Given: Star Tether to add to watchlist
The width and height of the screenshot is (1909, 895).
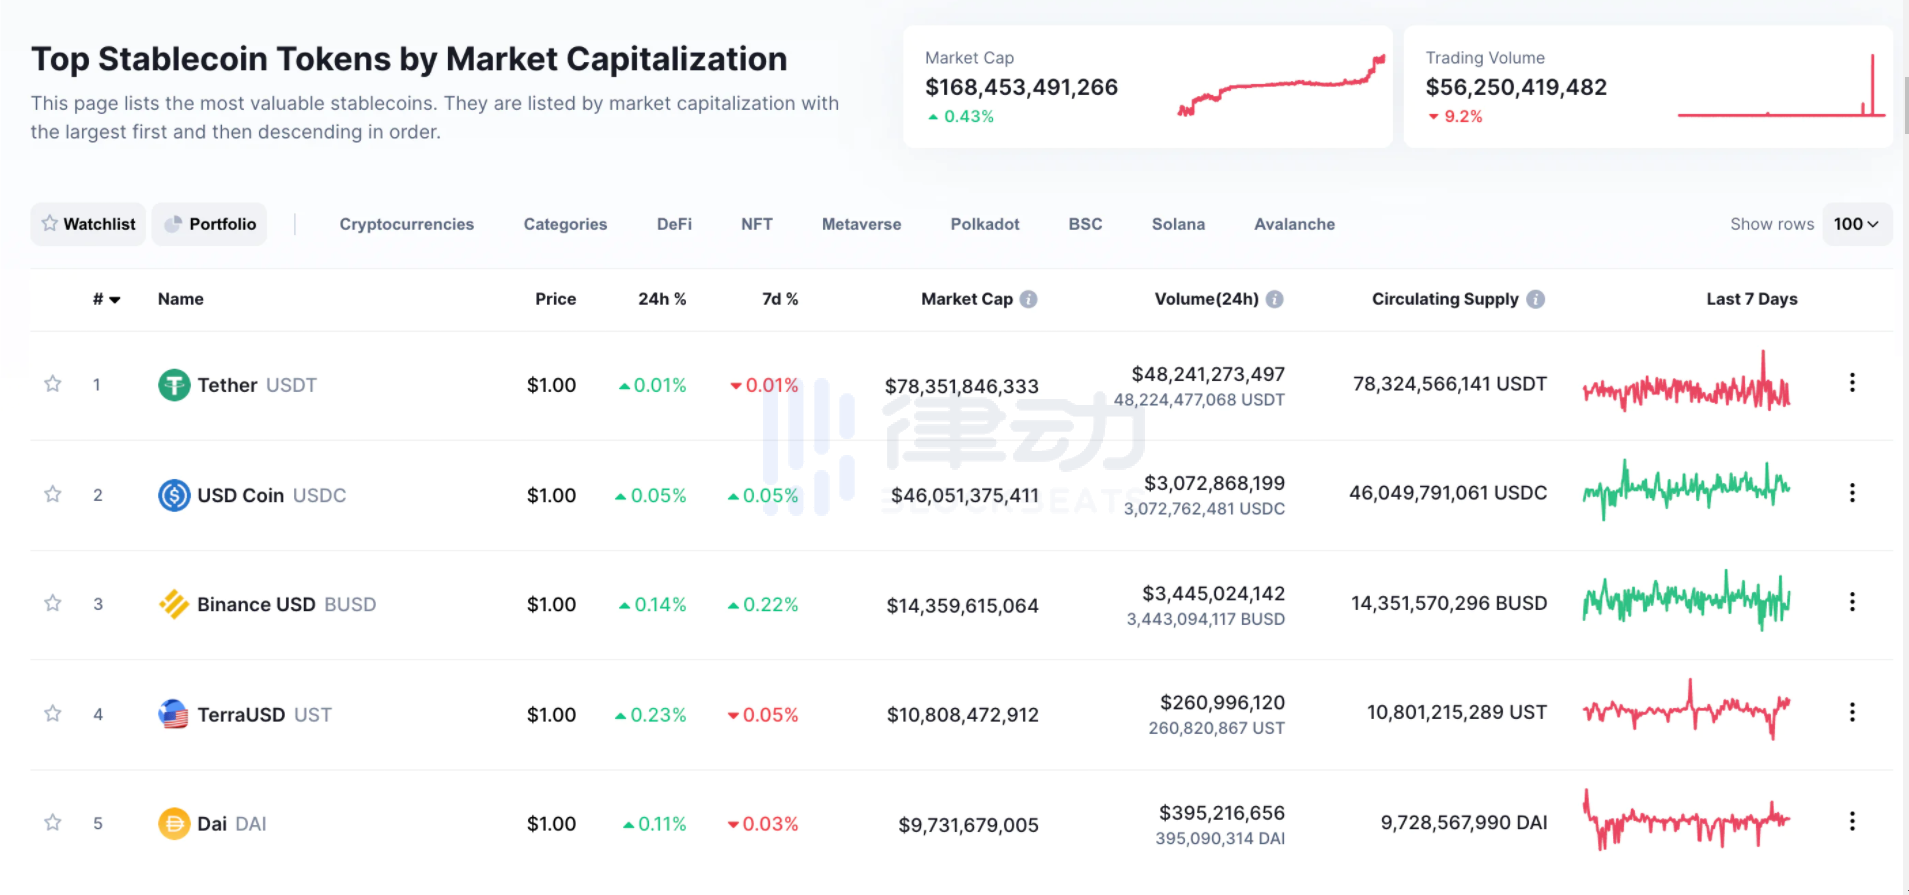Looking at the screenshot, I should [x=53, y=384].
